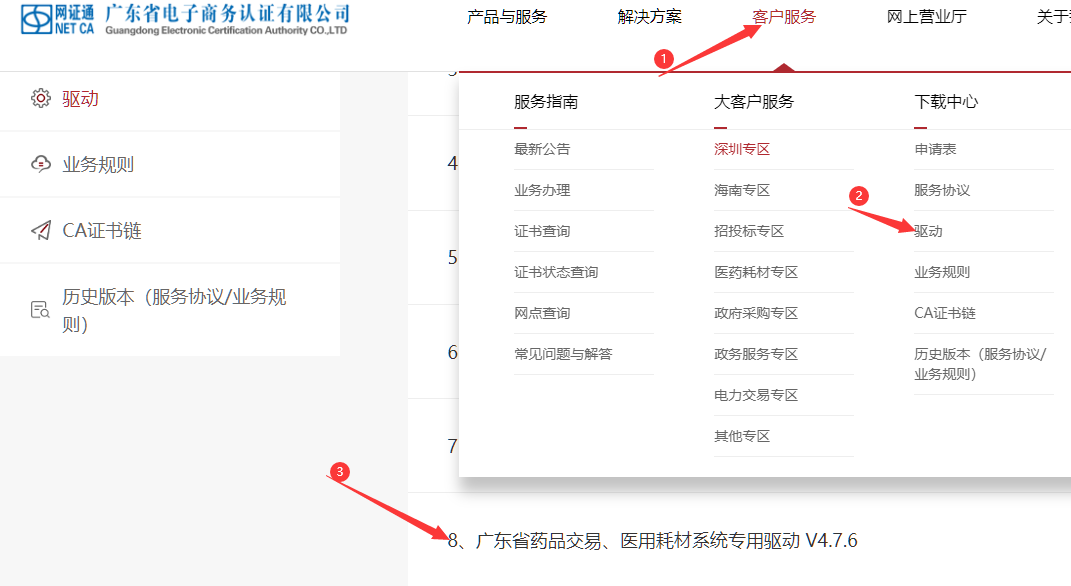The width and height of the screenshot is (1071, 586).
Task: Select 申请表 in 下载中心
Action: (x=935, y=149)
